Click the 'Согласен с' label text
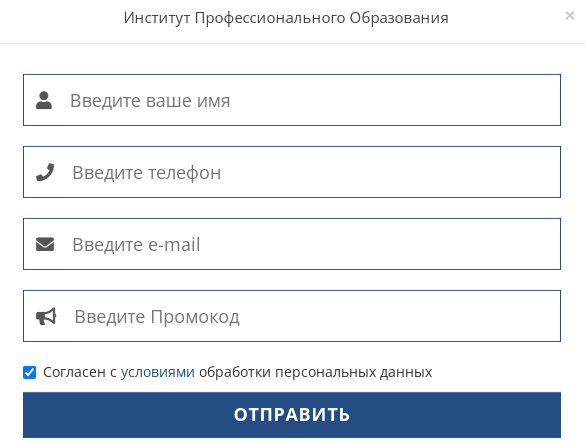This screenshot has height=447, width=585. click(80, 372)
